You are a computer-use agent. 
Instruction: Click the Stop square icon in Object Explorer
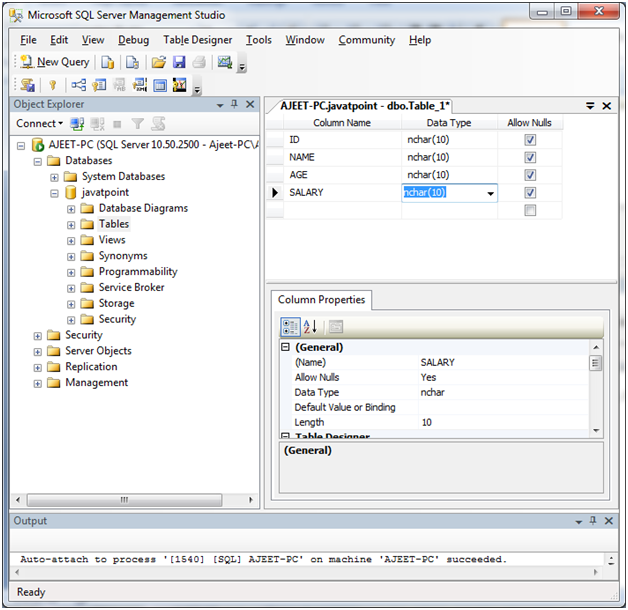pos(117,125)
